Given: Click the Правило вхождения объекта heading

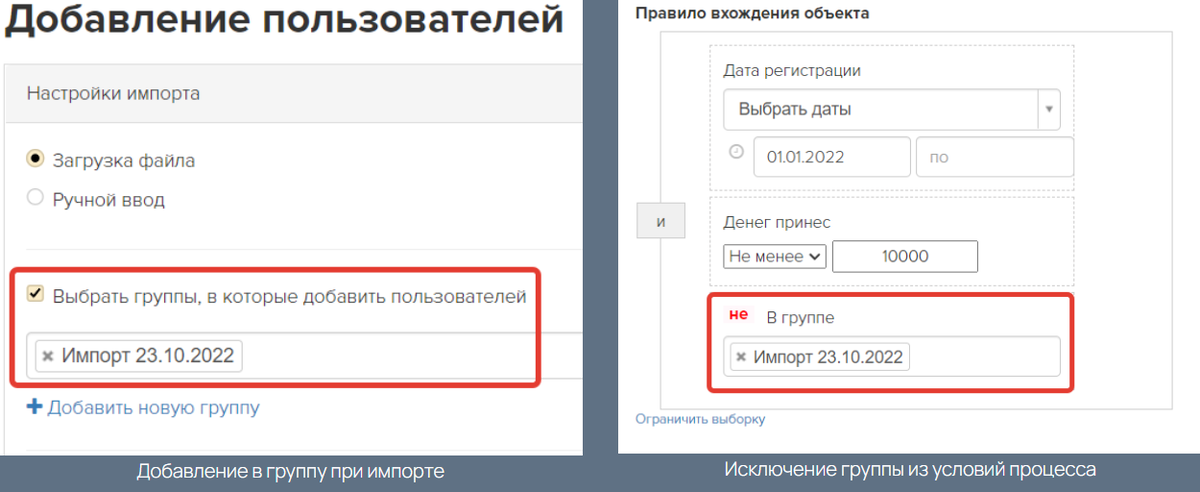Looking at the screenshot, I should [752, 14].
